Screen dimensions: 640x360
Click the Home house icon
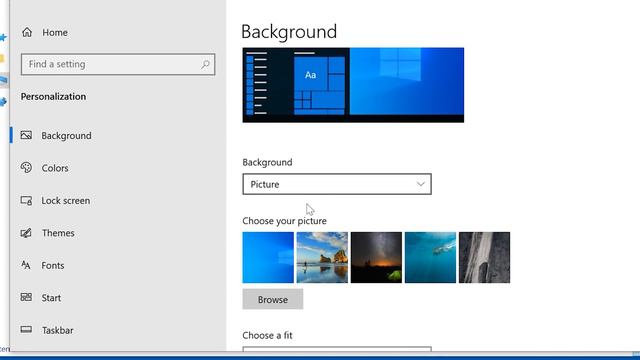[27, 32]
